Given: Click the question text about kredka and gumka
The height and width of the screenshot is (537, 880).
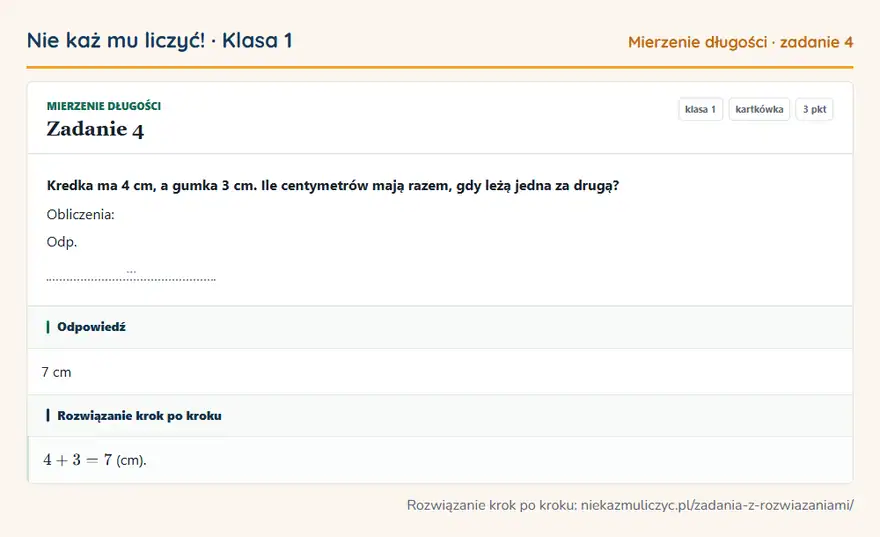Looking at the screenshot, I should [333, 186].
